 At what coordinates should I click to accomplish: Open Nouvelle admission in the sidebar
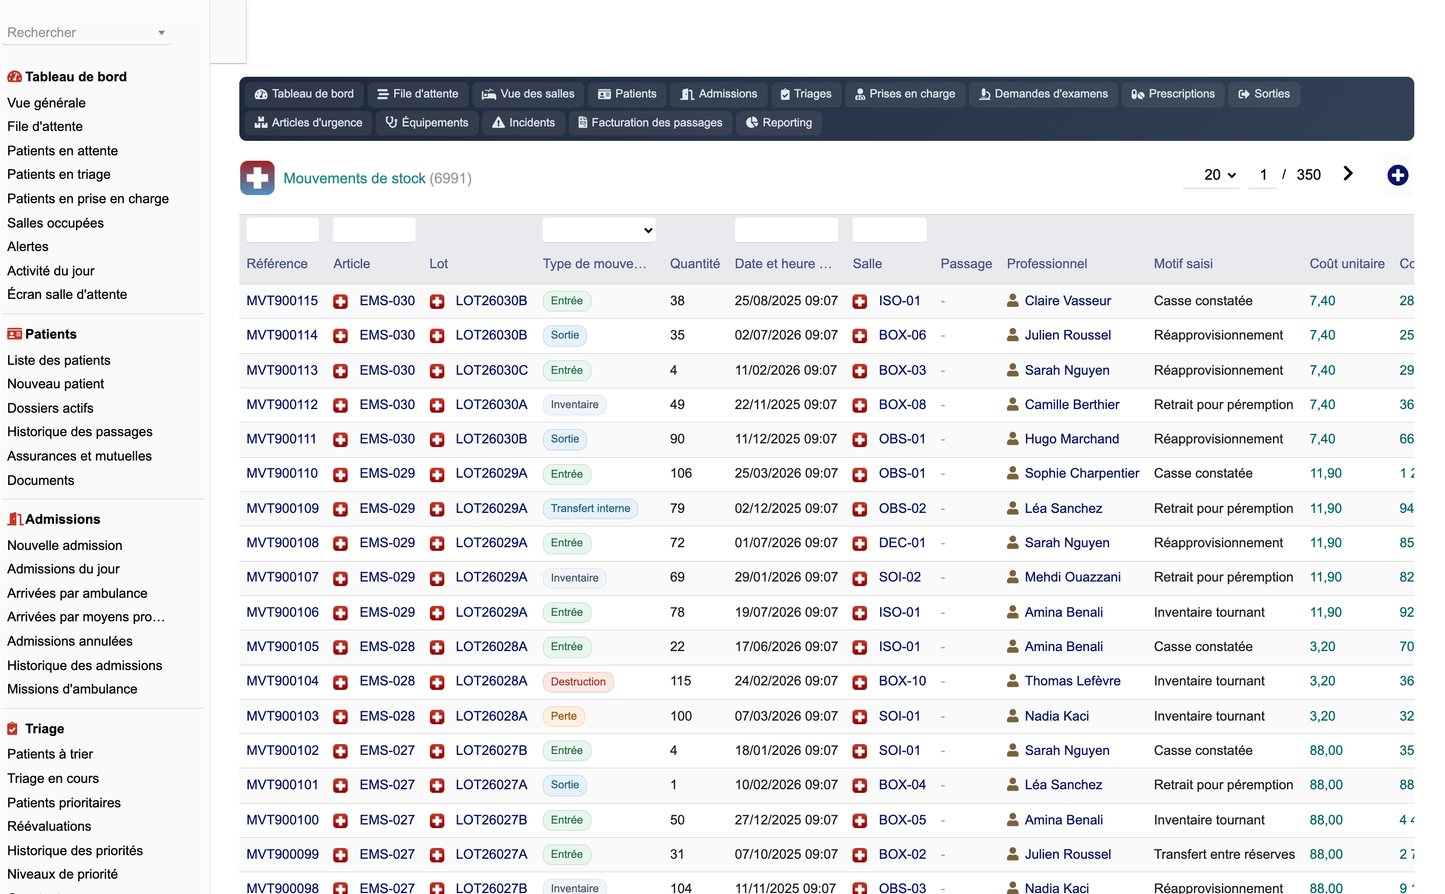tap(65, 545)
